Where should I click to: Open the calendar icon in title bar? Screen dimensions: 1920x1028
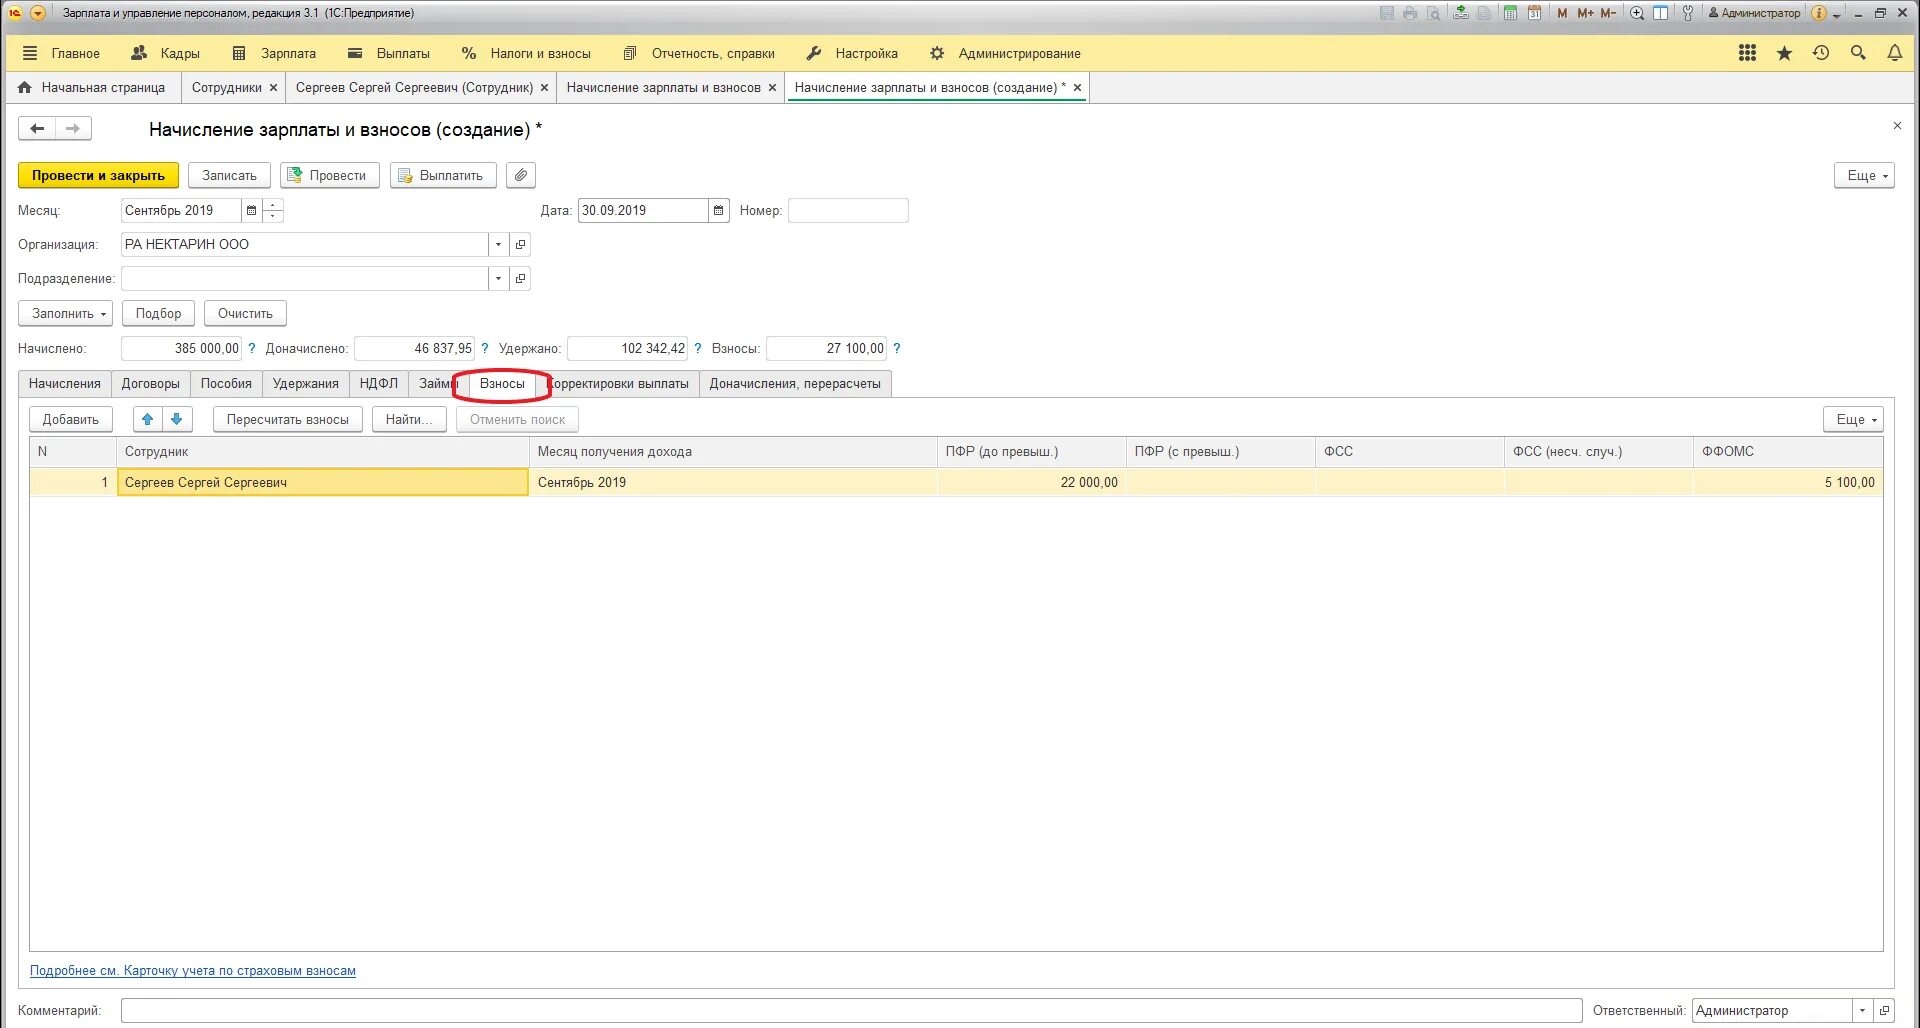pyautogui.click(x=1534, y=13)
